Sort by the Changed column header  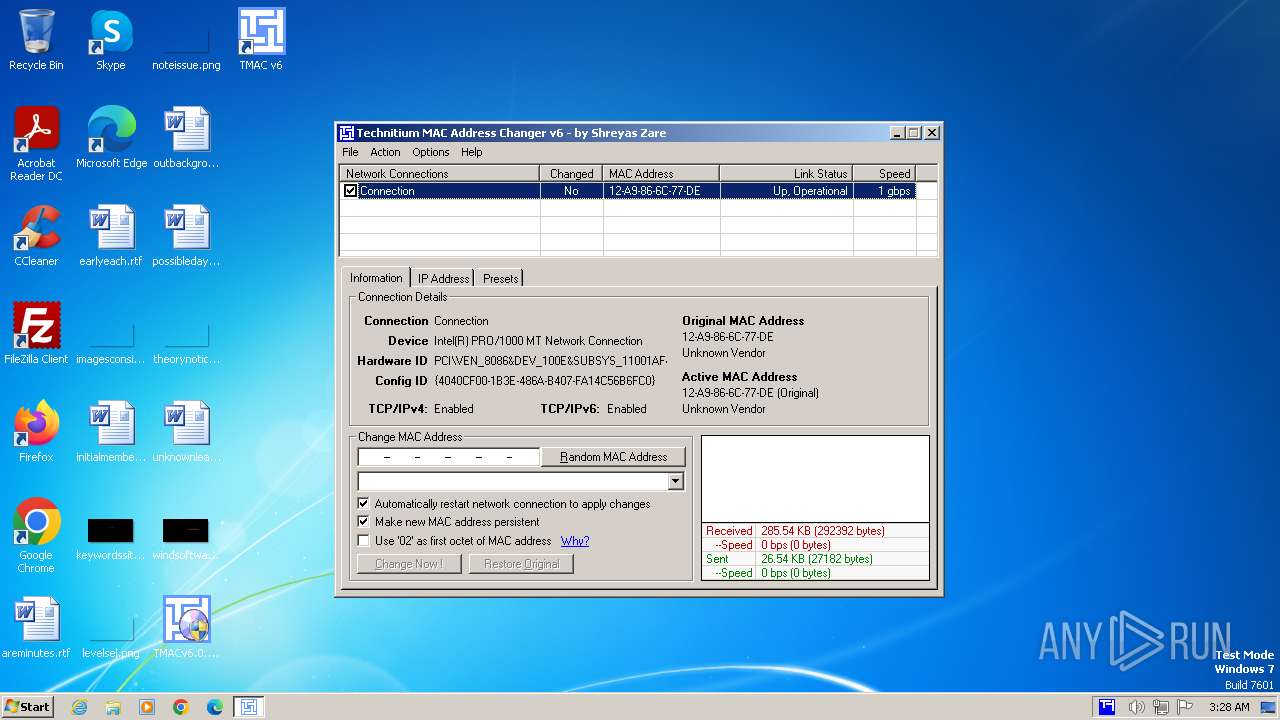(572, 174)
